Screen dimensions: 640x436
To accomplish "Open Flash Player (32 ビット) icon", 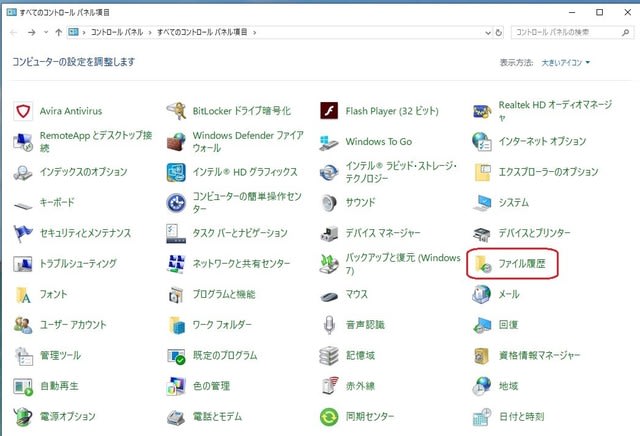I will click(329, 111).
